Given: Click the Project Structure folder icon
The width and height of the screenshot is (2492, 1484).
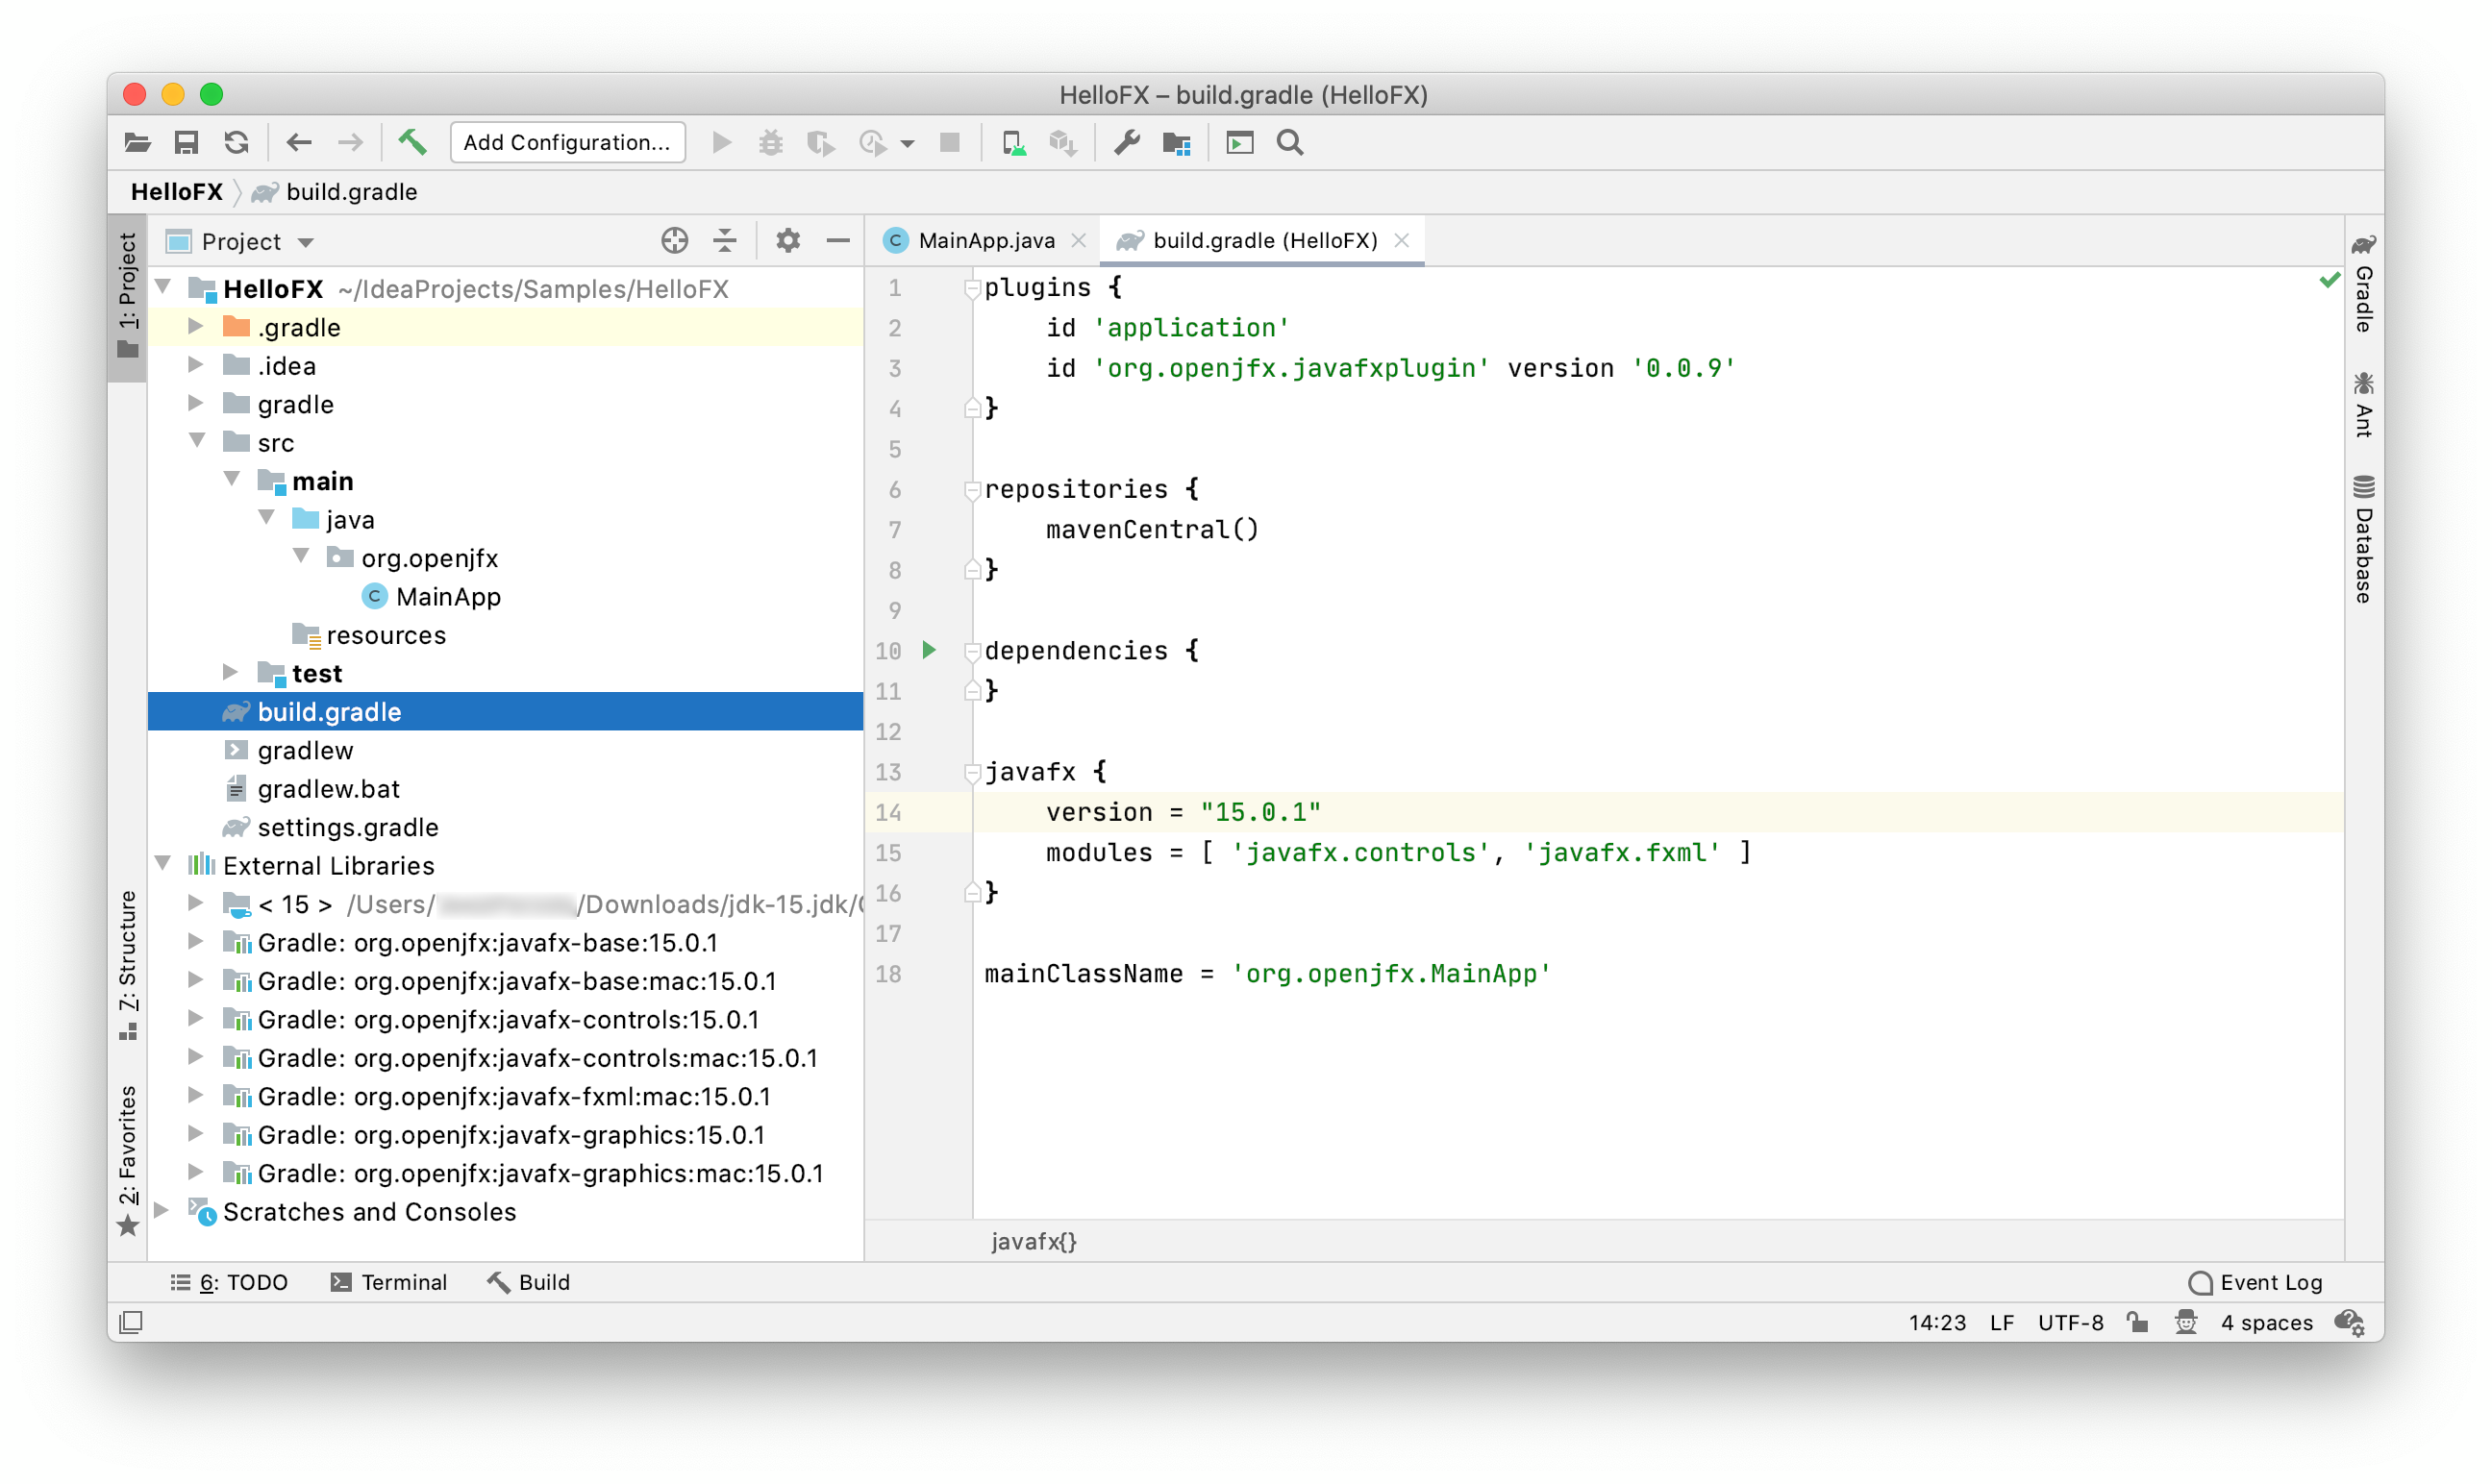Looking at the screenshot, I should click(1177, 143).
